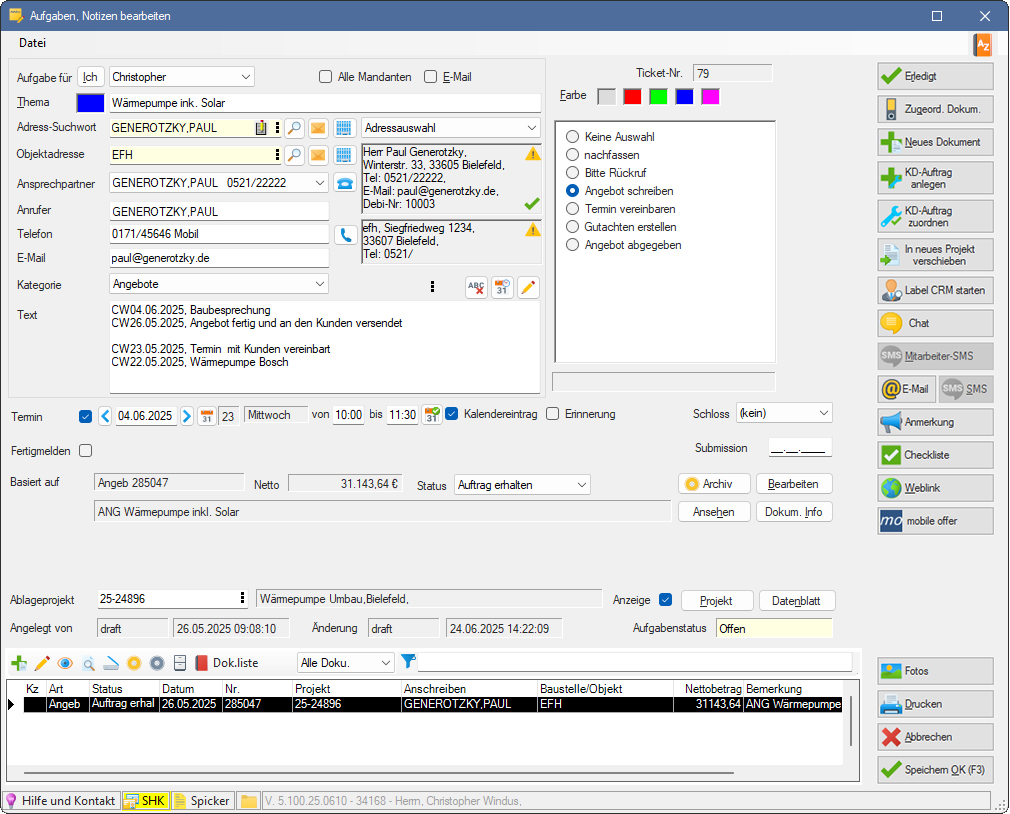This screenshot has height=814, width=1010.
Task: Click the Erledigt button
Action: pyautogui.click(x=935, y=76)
